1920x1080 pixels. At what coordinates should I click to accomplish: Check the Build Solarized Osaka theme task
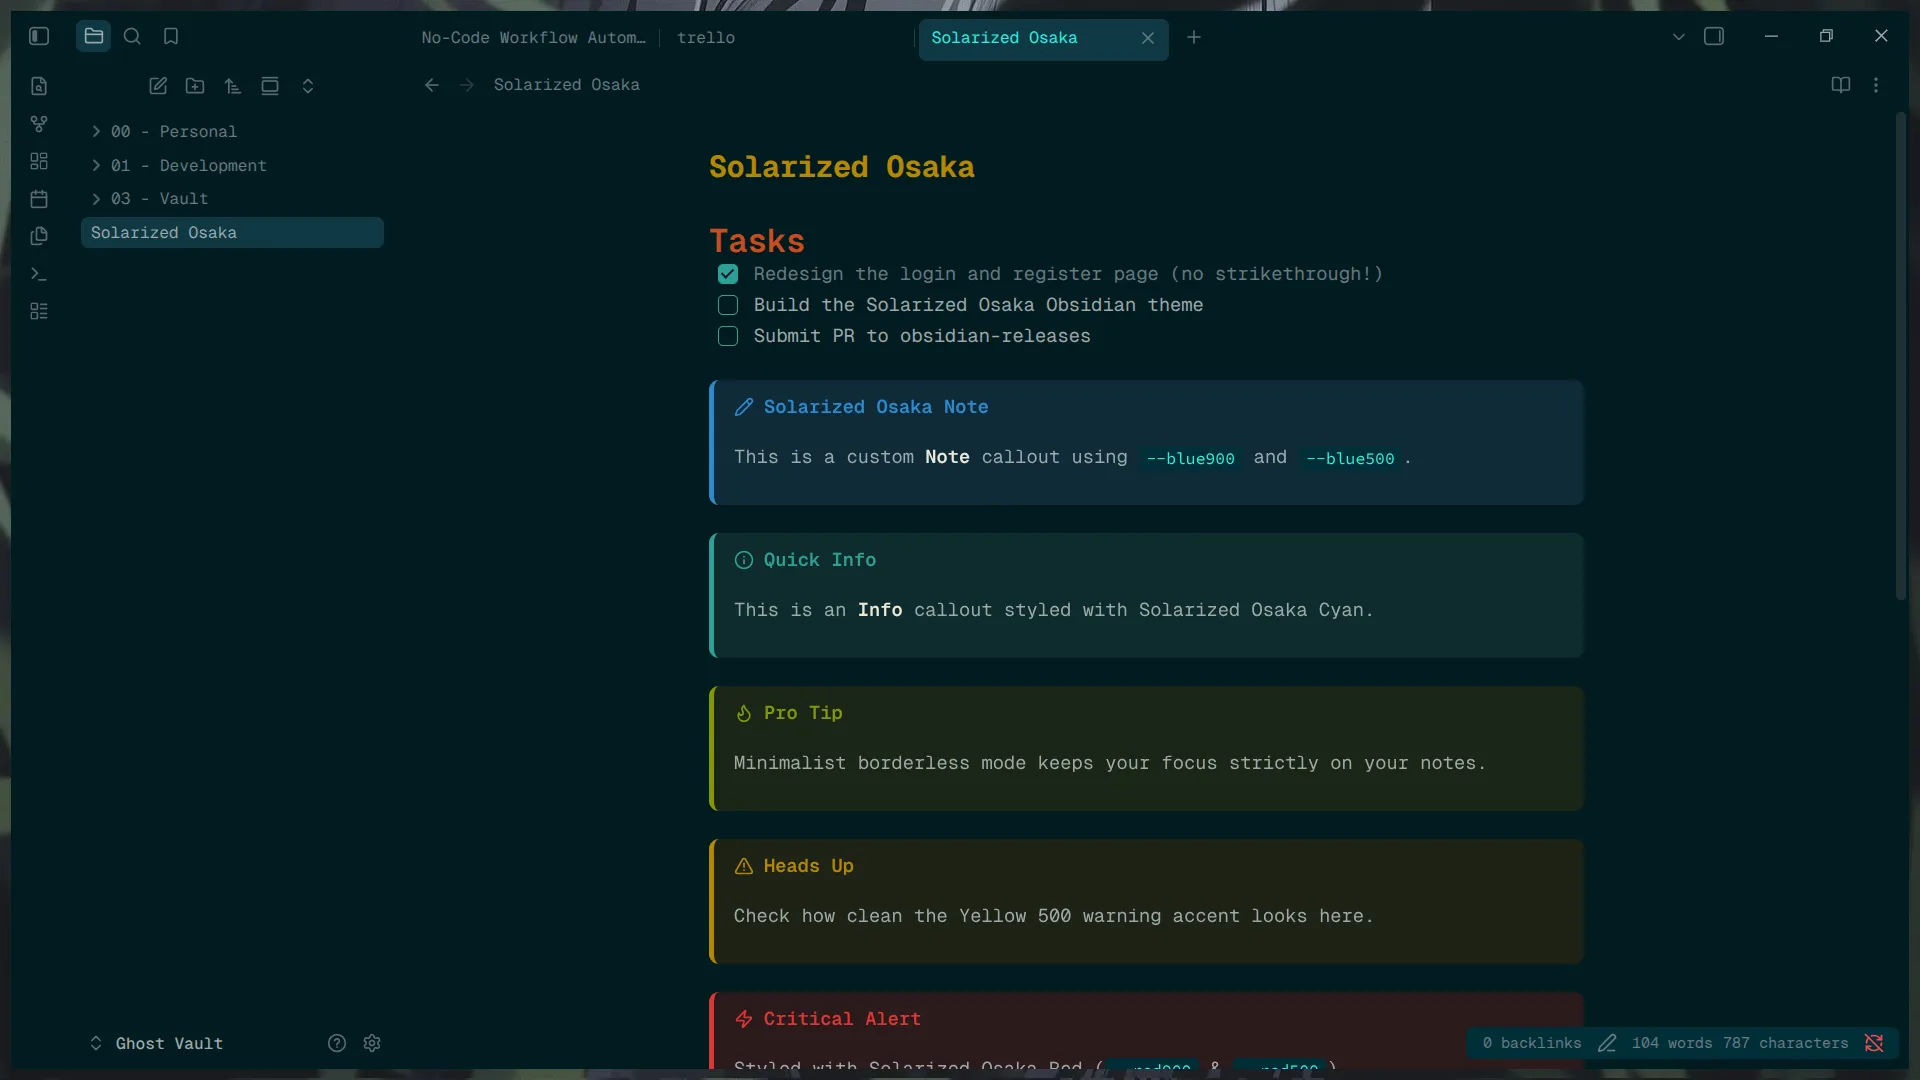[x=728, y=305]
